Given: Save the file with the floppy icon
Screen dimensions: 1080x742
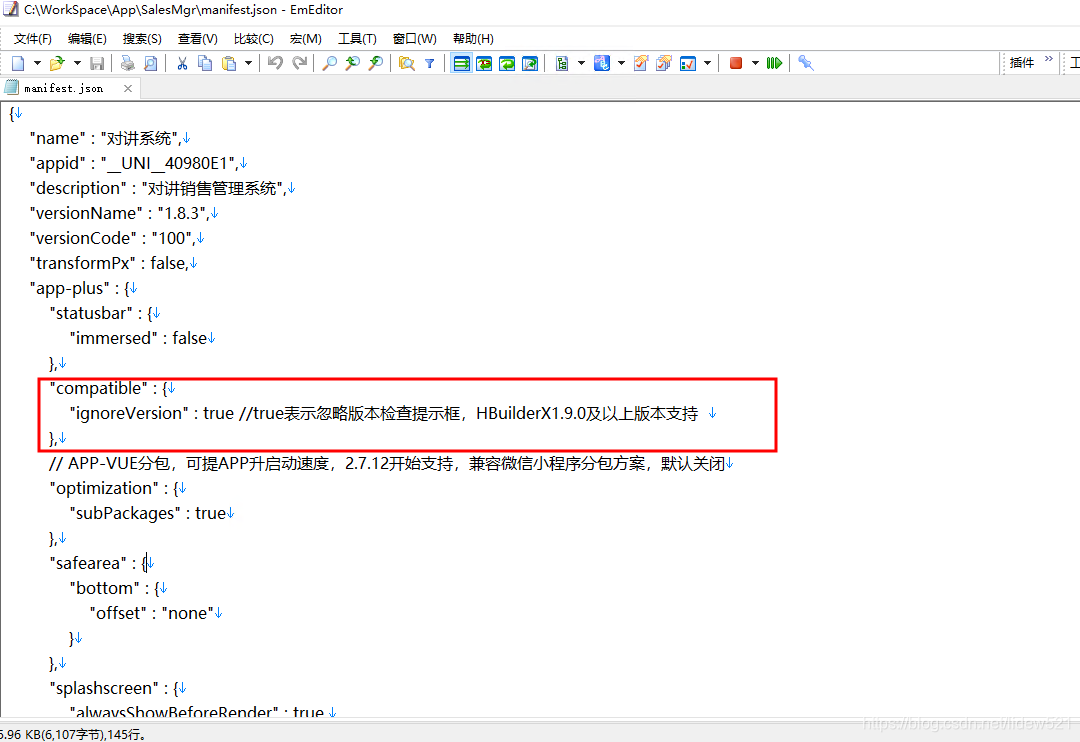Looking at the screenshot, I should point(97,63).
